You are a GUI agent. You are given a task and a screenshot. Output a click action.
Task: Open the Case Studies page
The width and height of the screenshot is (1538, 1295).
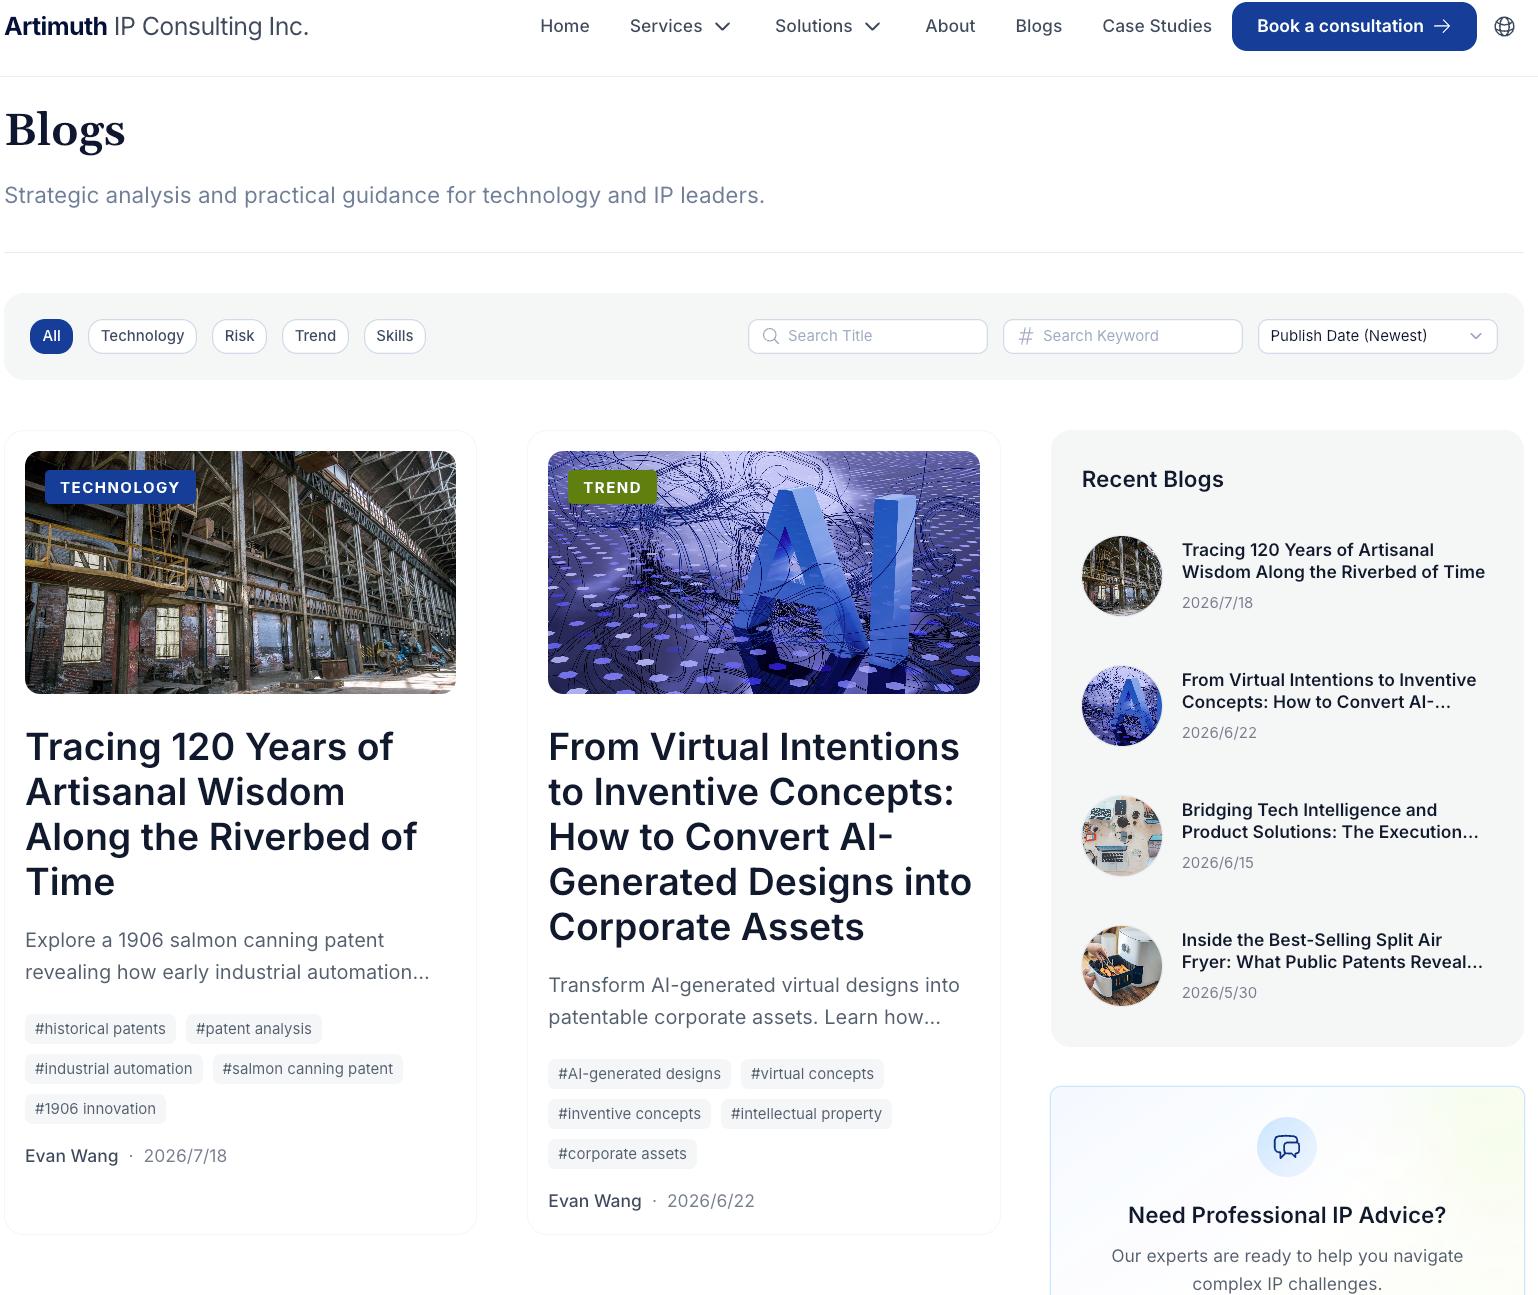pyautogui.click(x=1157, y=26)
